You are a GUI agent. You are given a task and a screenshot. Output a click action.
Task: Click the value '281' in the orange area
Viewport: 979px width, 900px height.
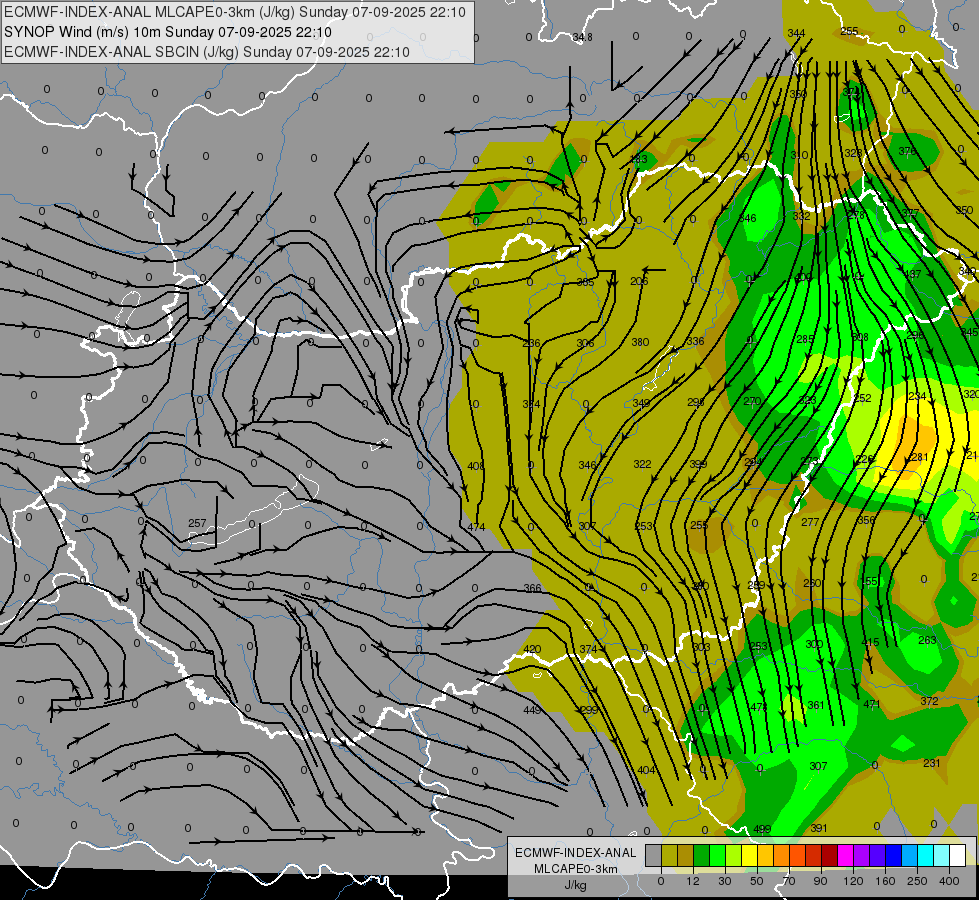pos(920,457)
